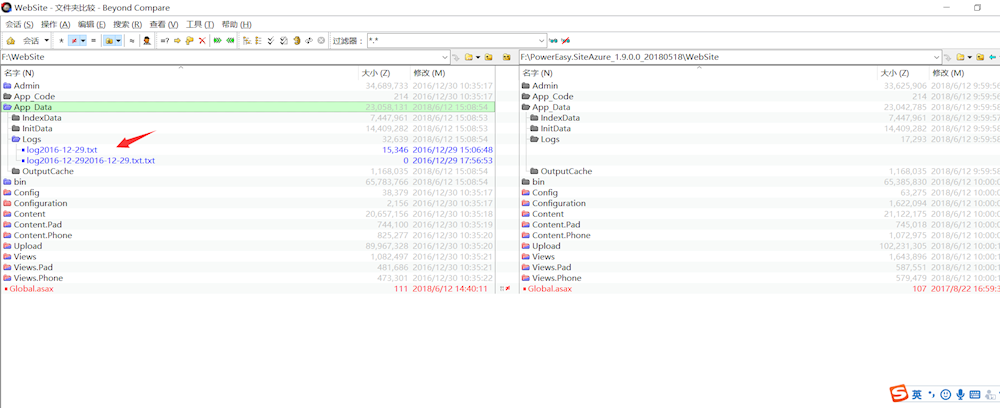The height and width of the screenshot is (408, 1000).
Task: Click the collapse all folders icon
Action: (x=258, y=41)
